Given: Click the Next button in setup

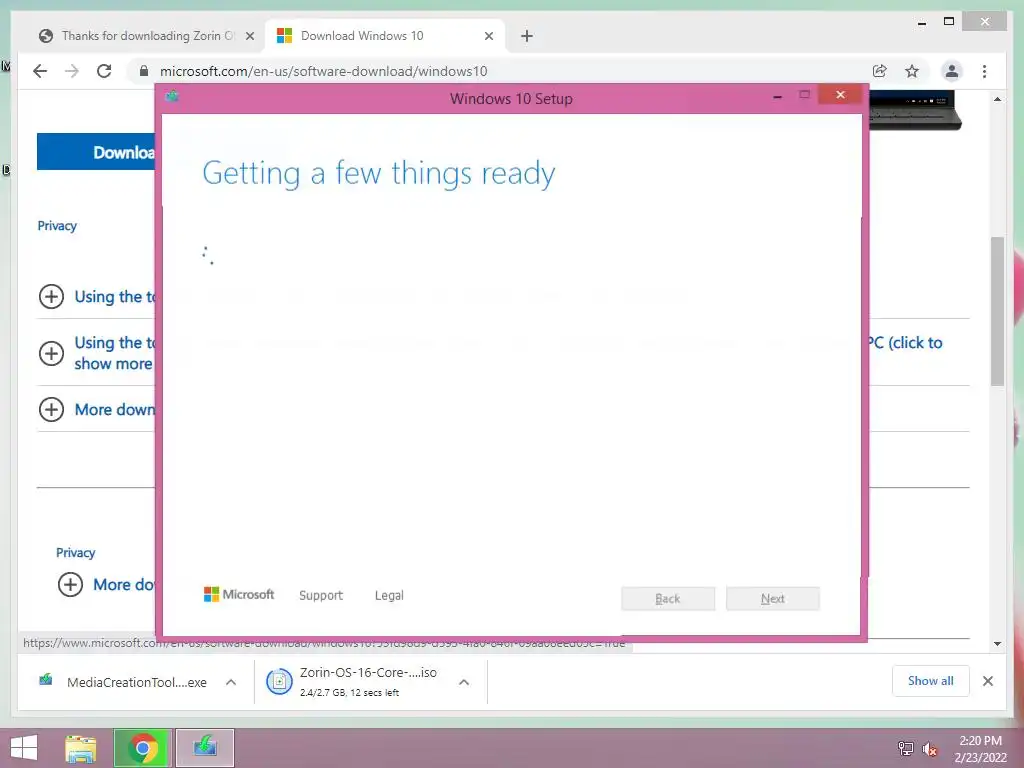Looking at the screenshot, I should pos(773,599).
